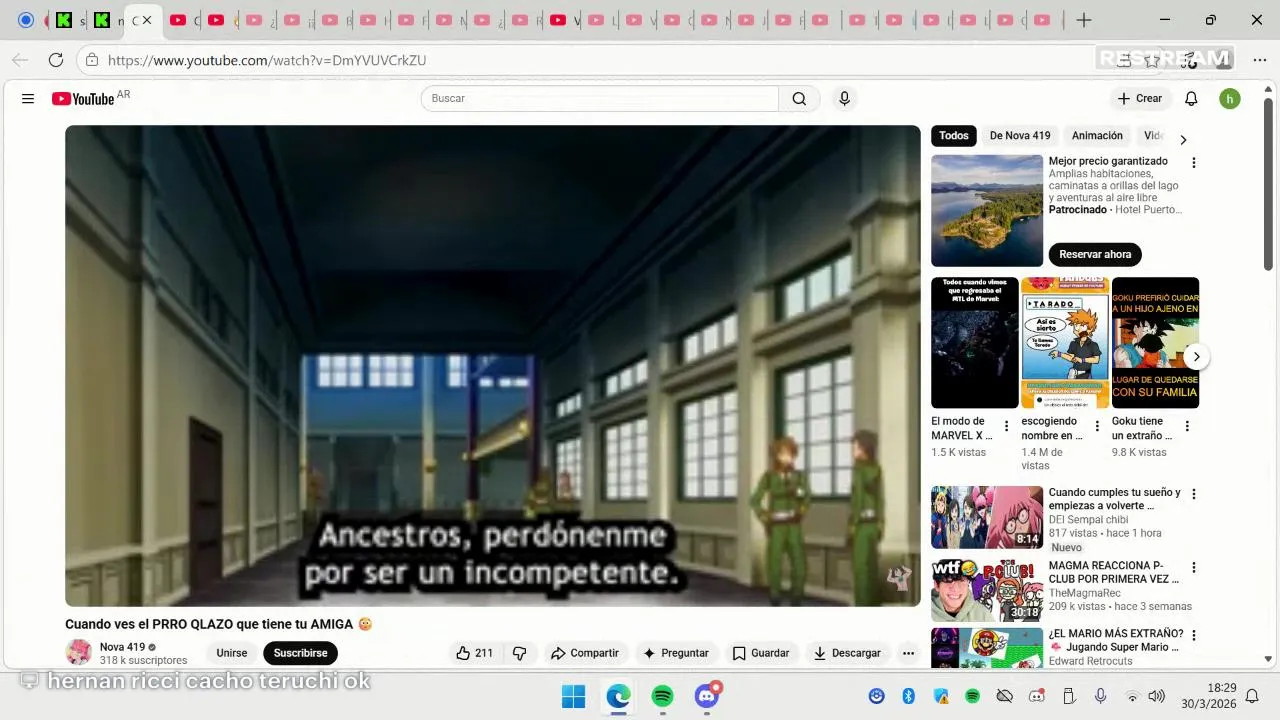This screenshot has width=1280, height=720.
Task: Select the De Nova 419 filter chip
Action: point(1020,136)
